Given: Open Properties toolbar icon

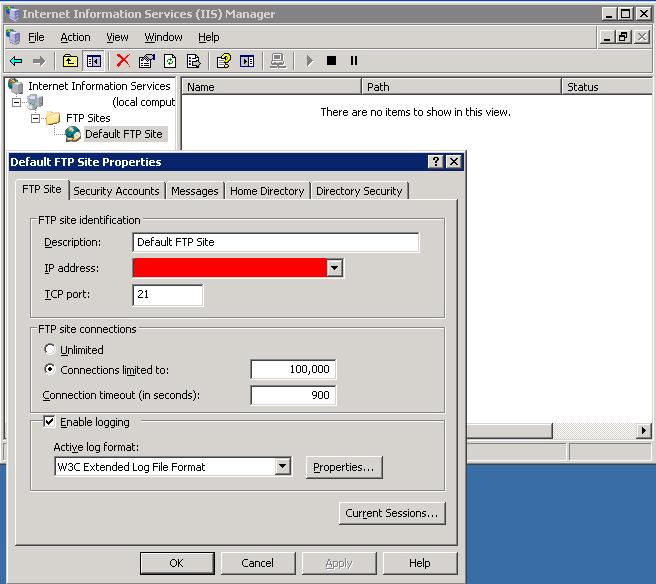Looking at the screenshot, I should (x=146, y=61).
